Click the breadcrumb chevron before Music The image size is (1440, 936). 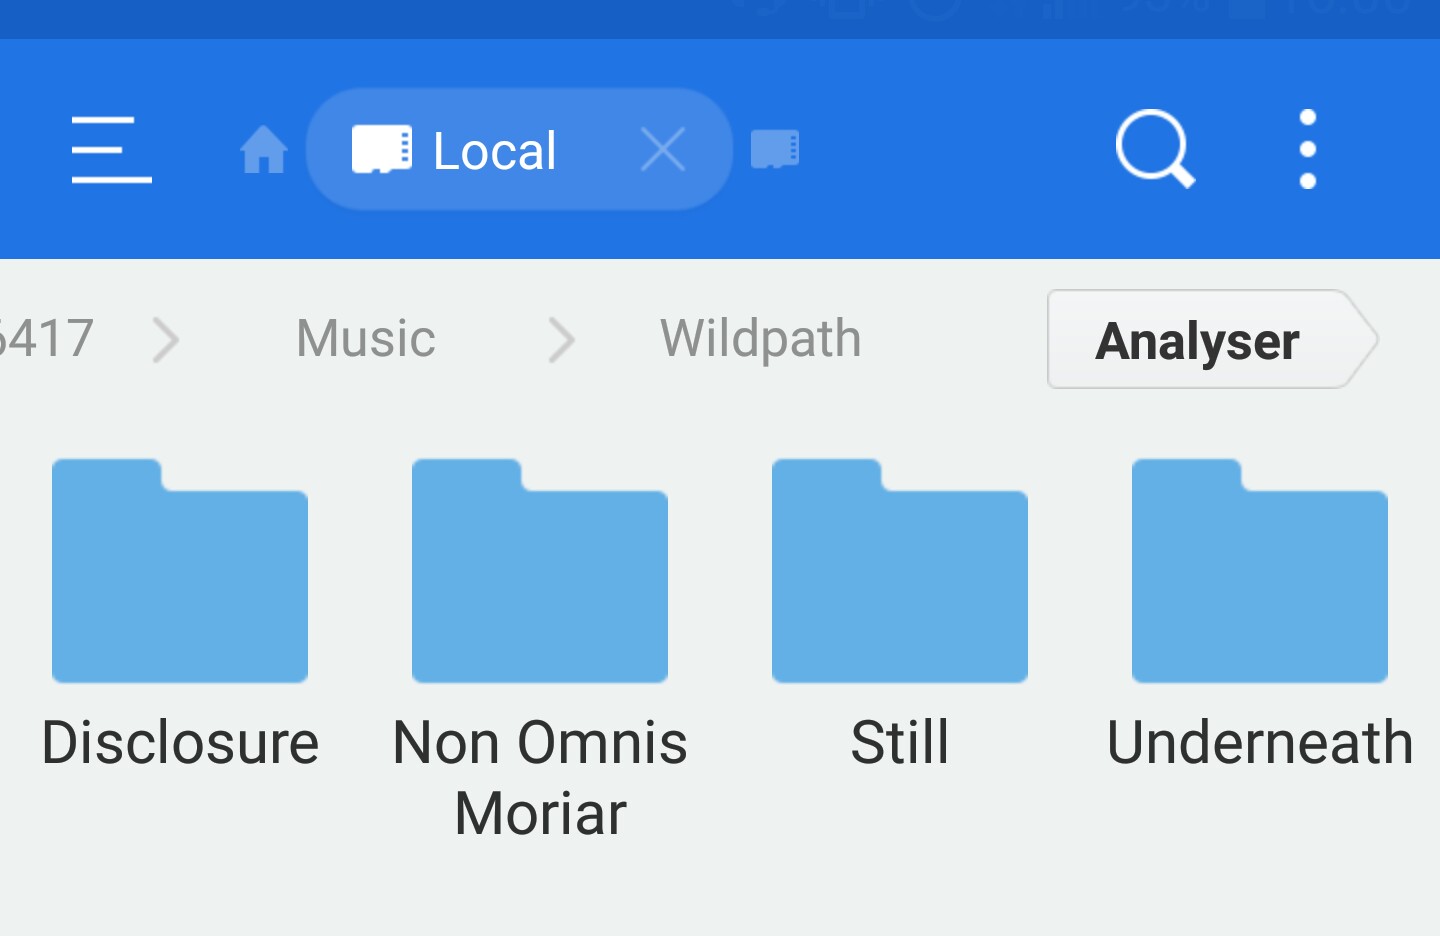point(166,340)
